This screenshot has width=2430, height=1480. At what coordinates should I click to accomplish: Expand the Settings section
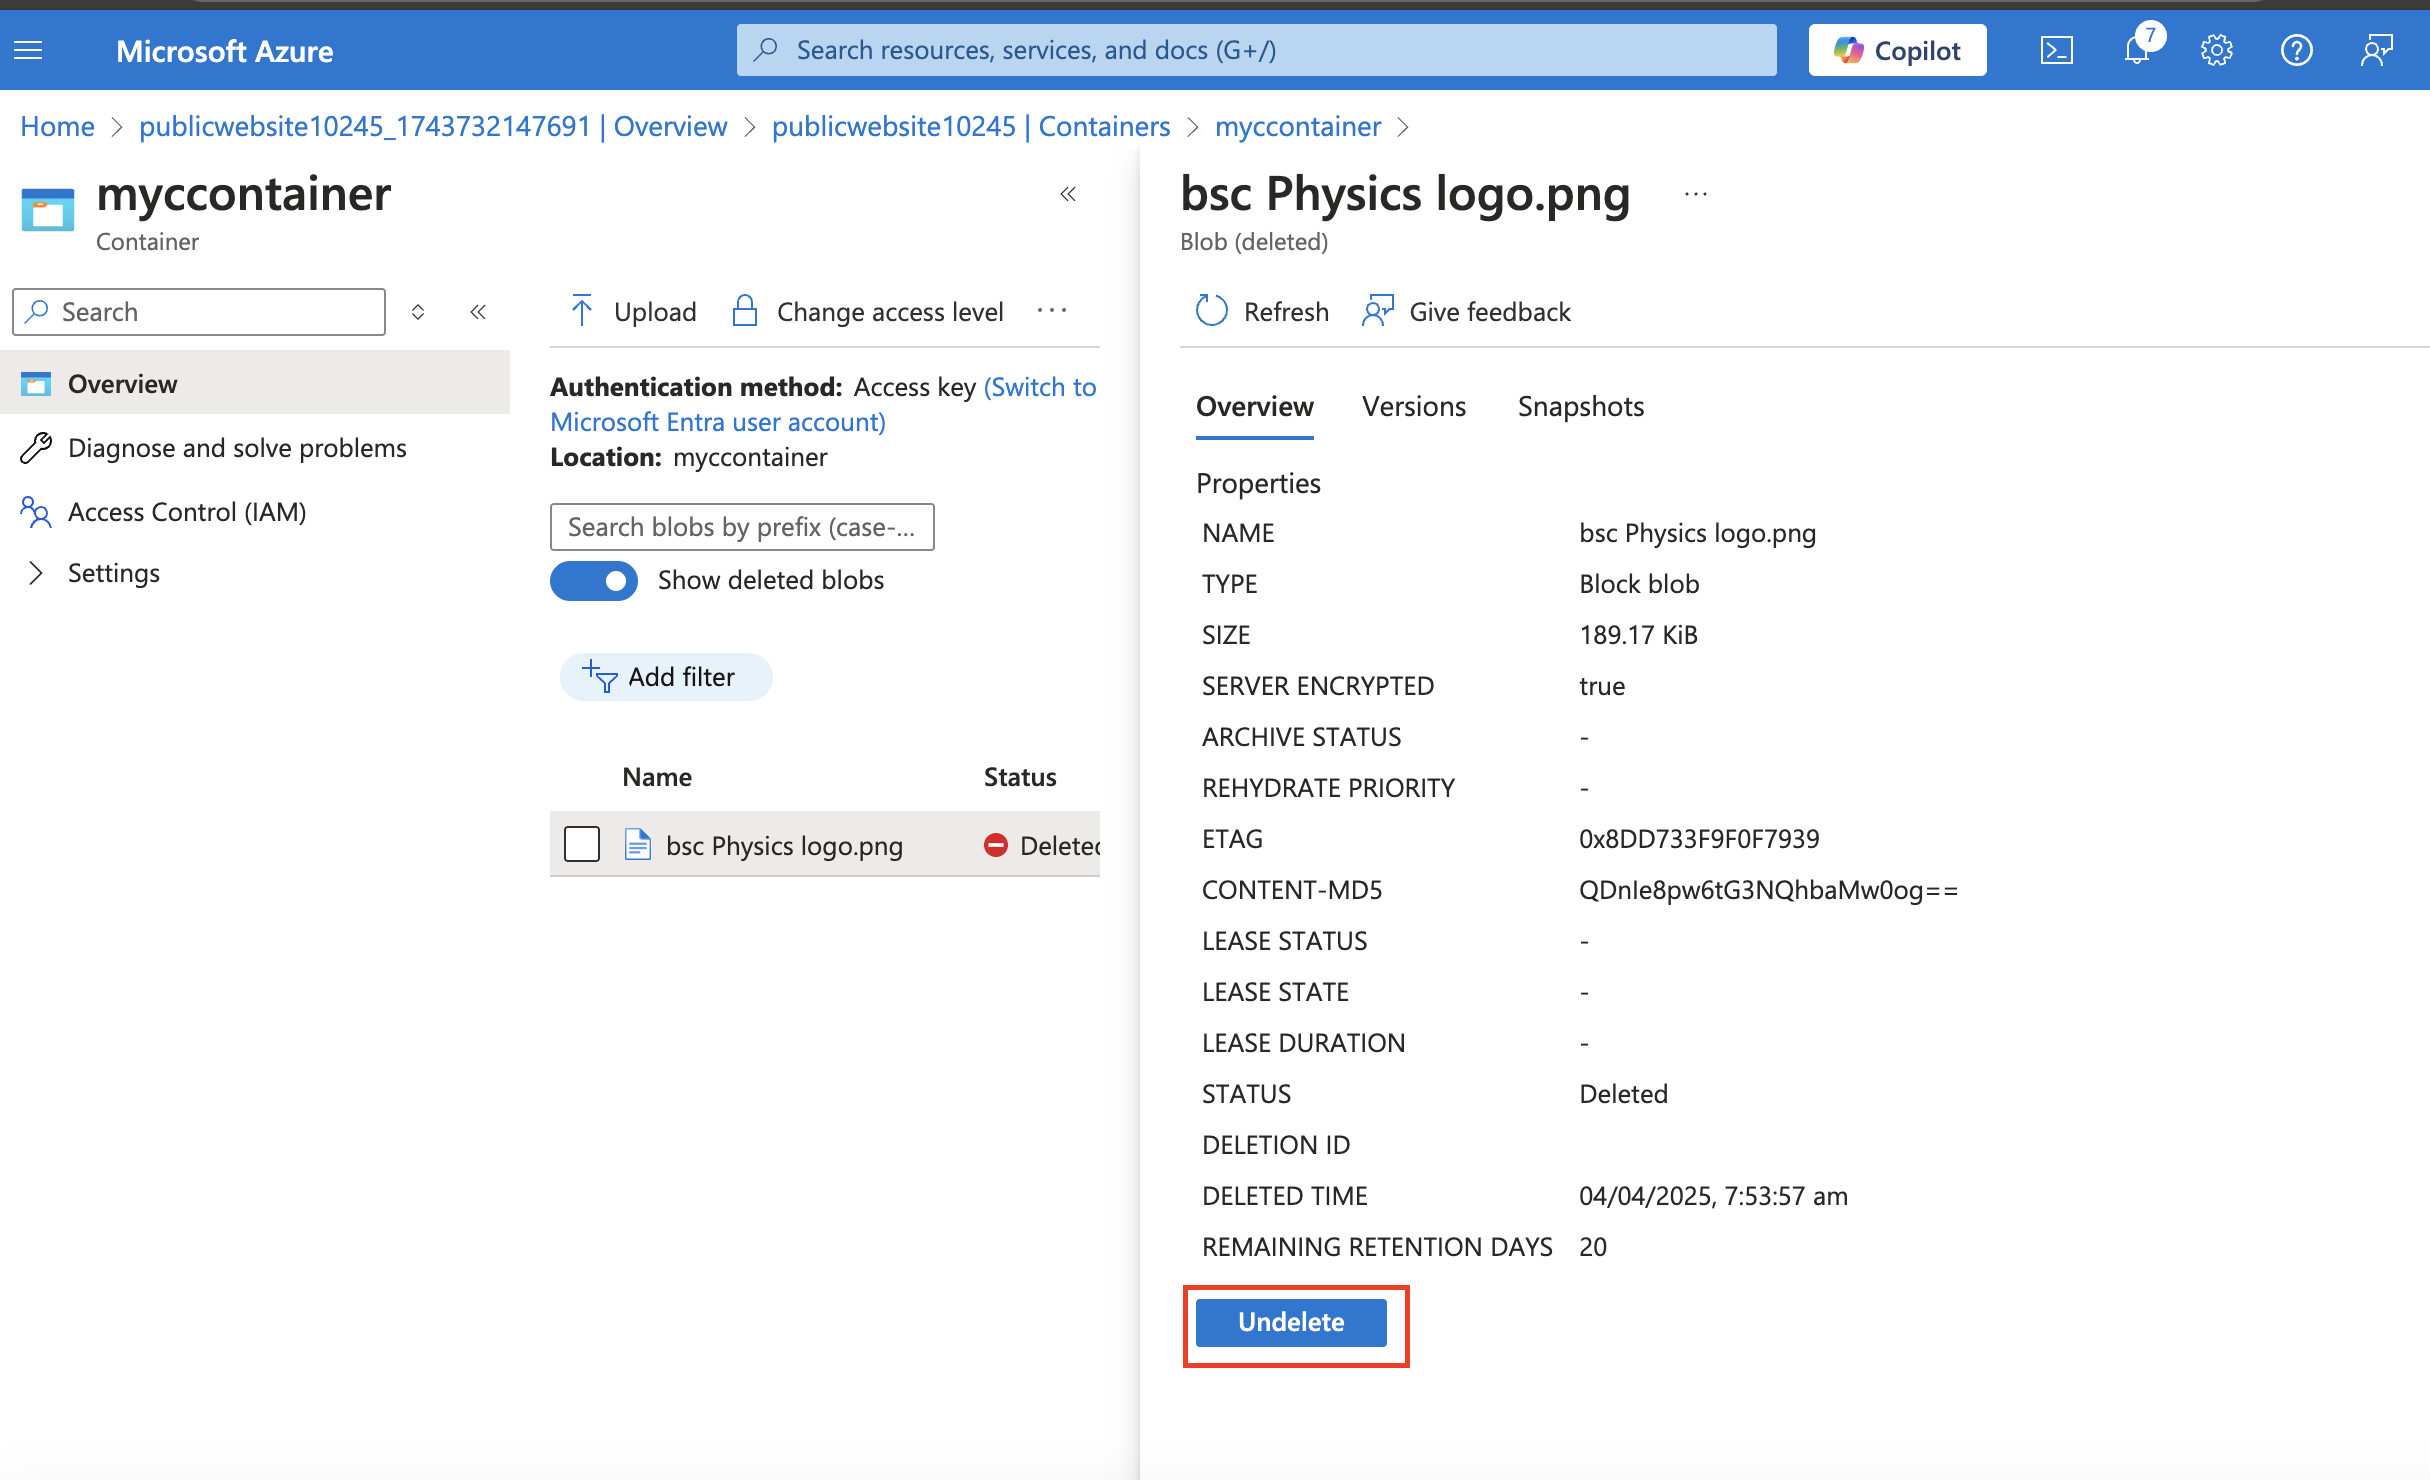pos(113,573)
